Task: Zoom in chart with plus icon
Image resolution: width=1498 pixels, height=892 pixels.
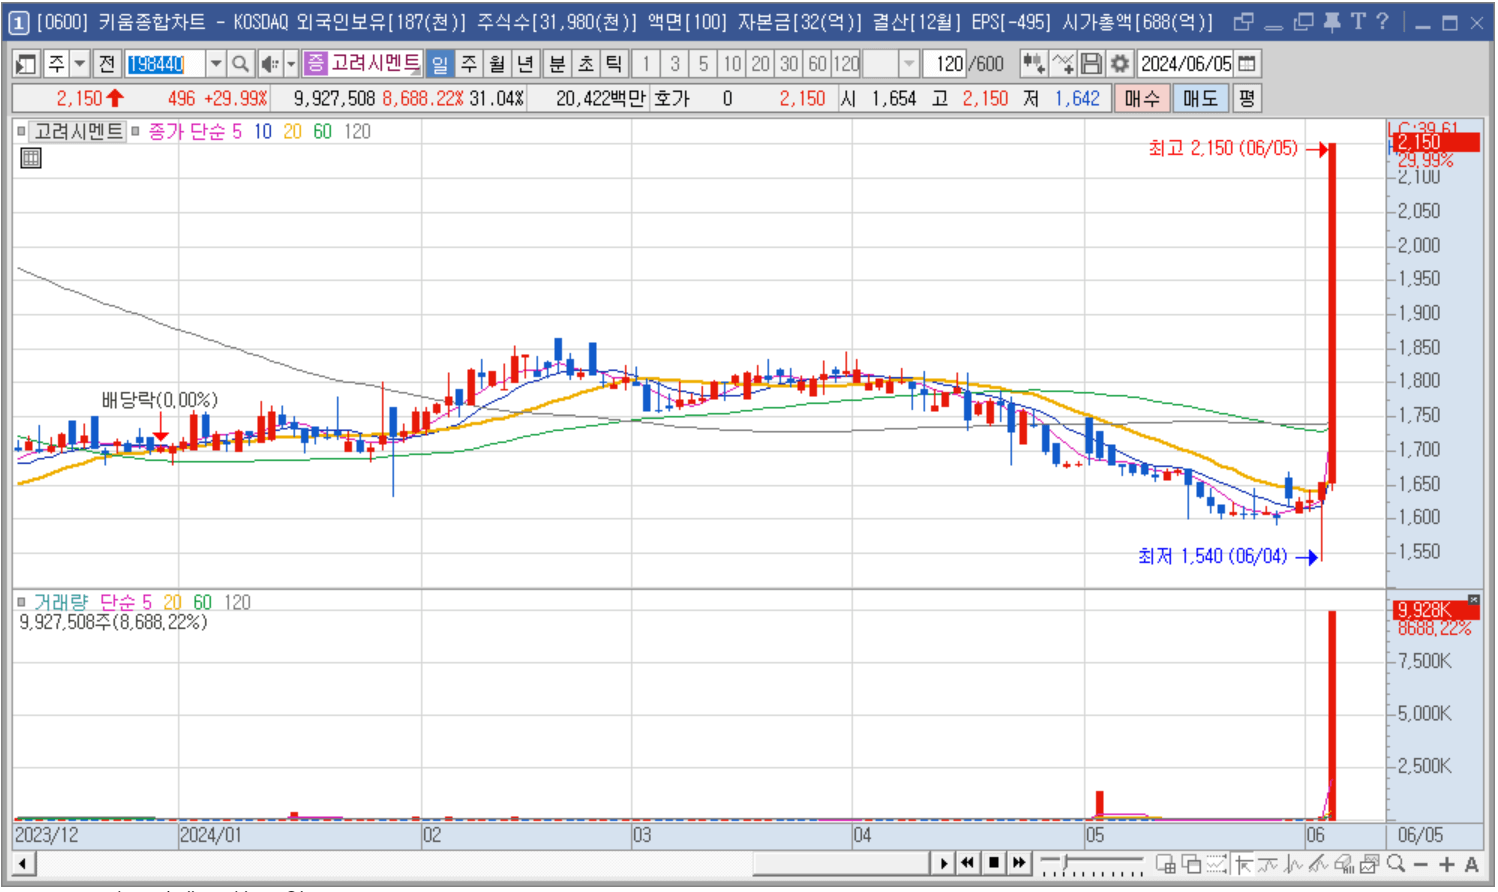Action: tap(1446, 864)
